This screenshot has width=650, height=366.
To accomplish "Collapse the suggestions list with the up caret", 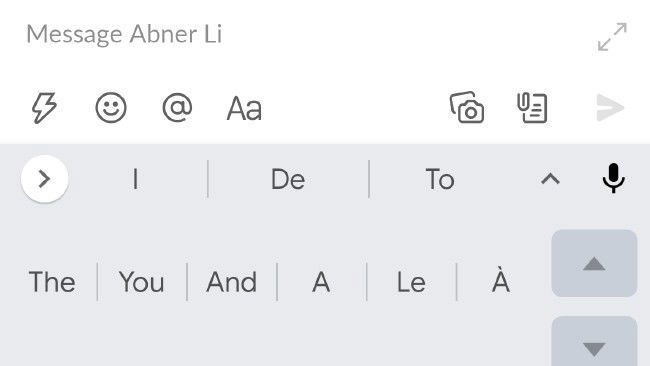I will click(x=550, y=179).
